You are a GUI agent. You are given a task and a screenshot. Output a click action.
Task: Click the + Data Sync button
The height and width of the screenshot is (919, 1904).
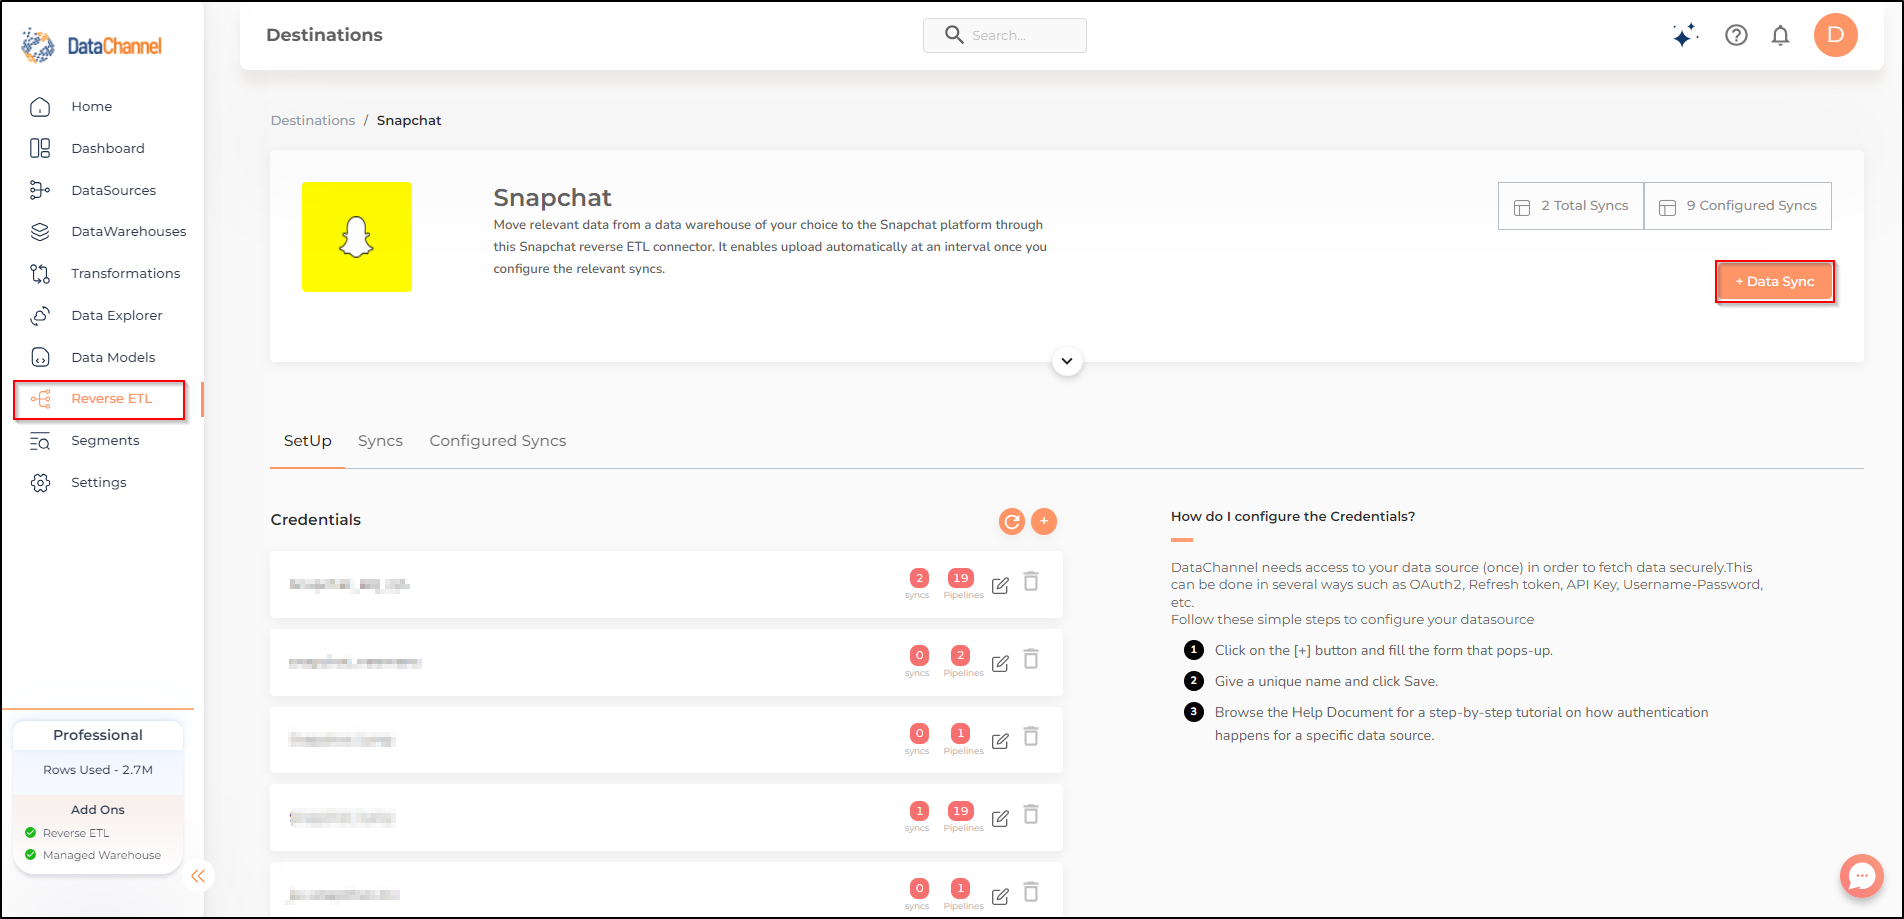pyautogui.click(x=1775, y=282)
